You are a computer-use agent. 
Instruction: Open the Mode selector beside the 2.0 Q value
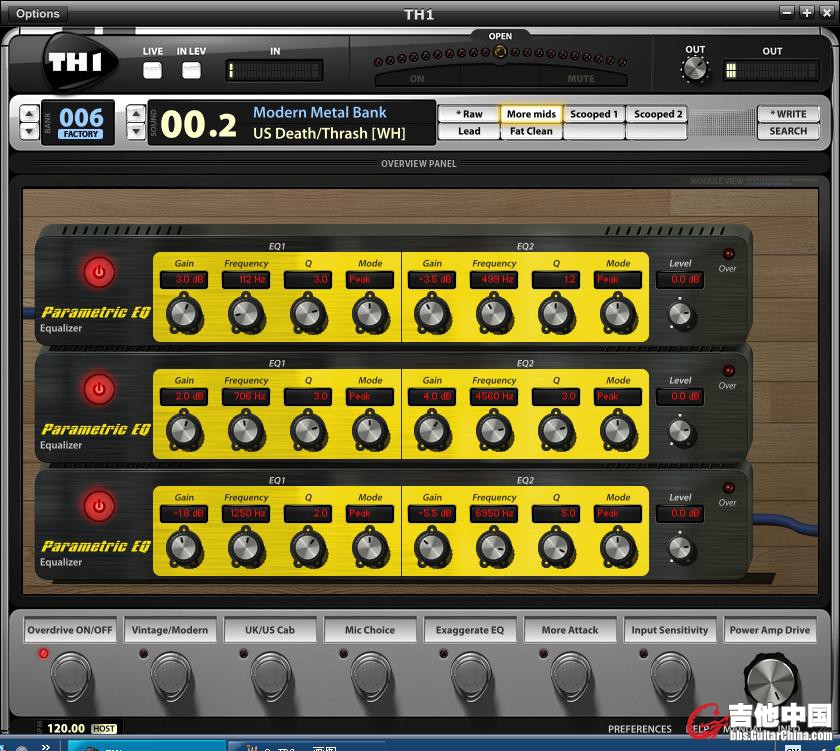[370, 514]
